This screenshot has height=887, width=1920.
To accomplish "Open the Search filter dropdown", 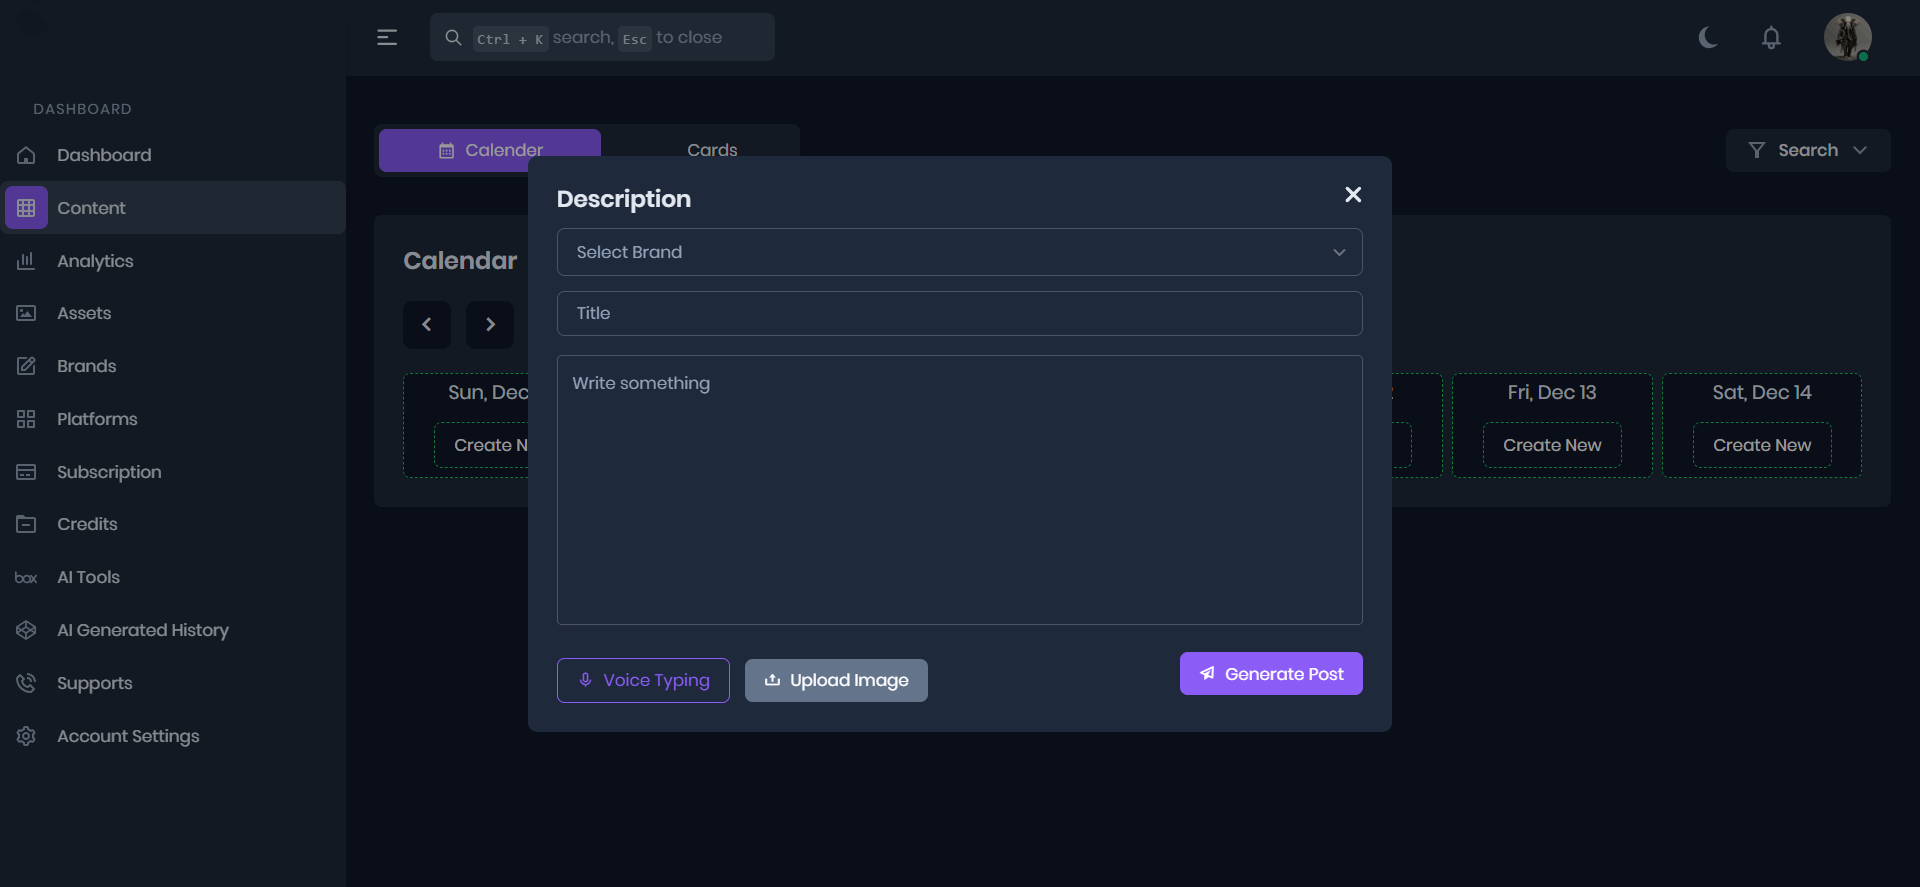I will point(1807,150).
